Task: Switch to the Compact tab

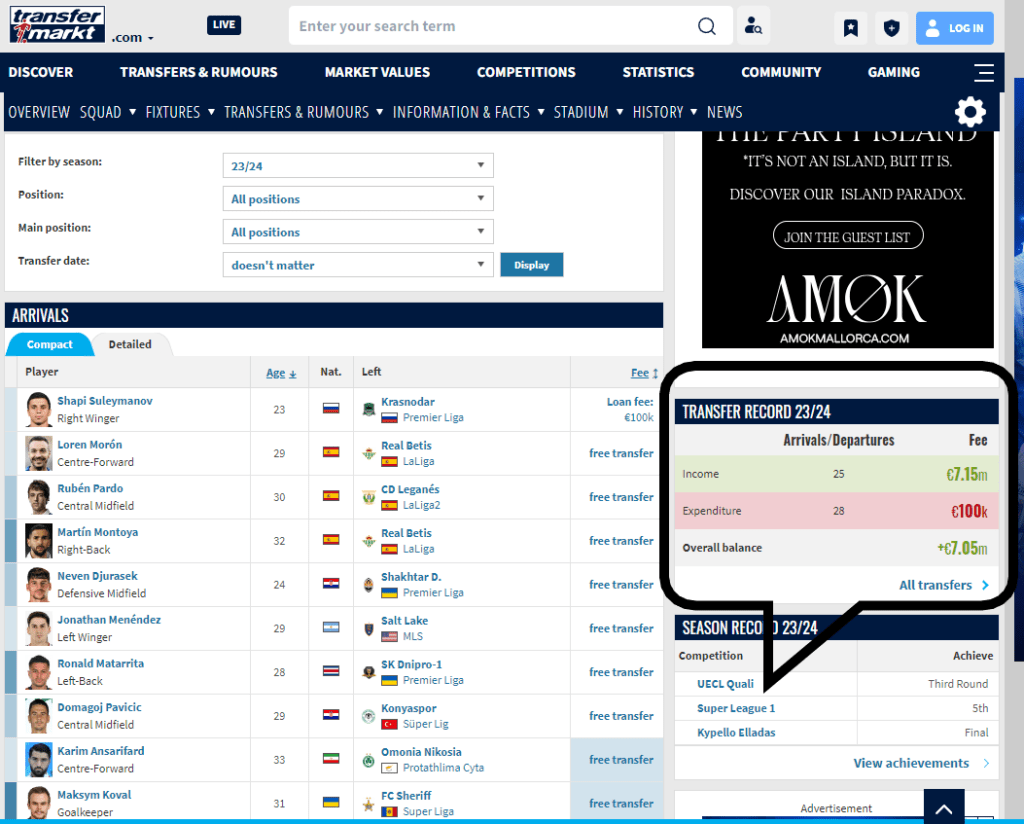Action: 50,344
